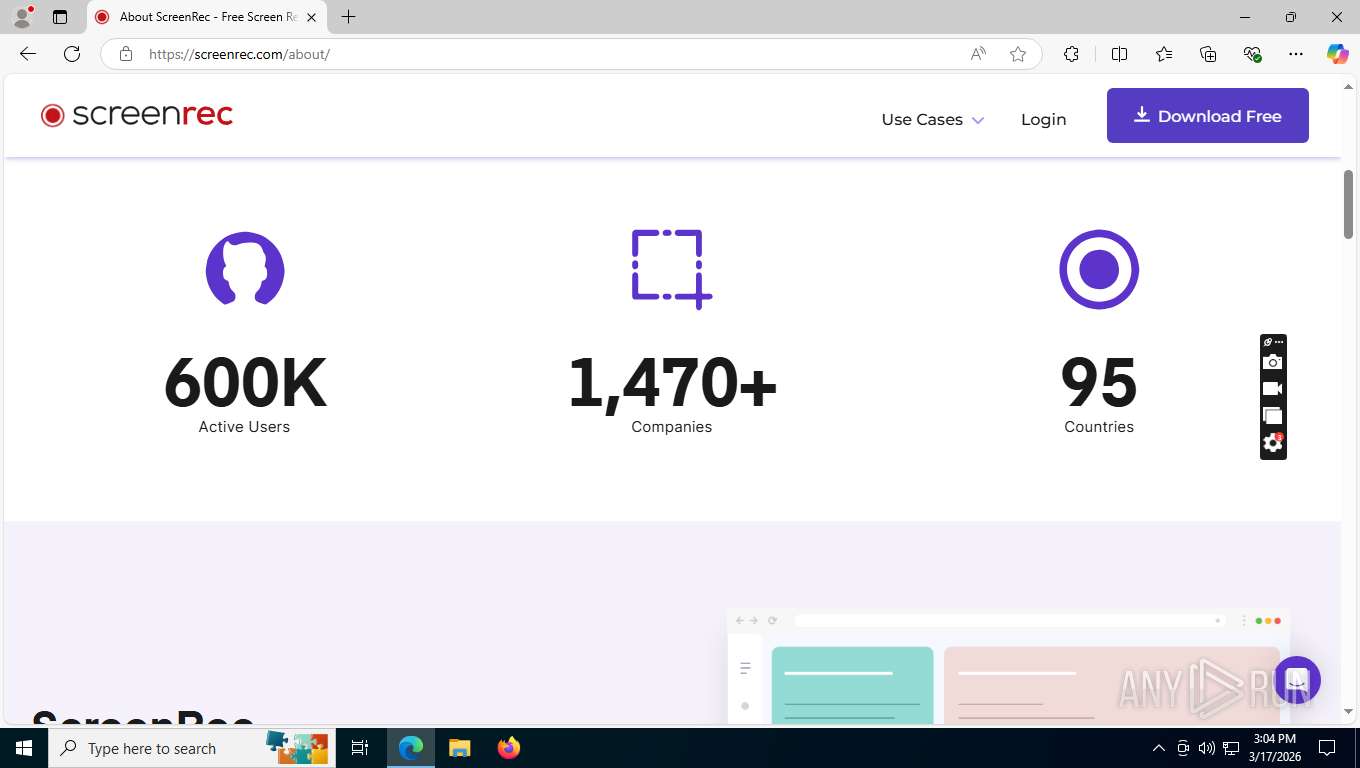Click the browser mockup illustration
1360x768 pixels.
(1008, 665)
